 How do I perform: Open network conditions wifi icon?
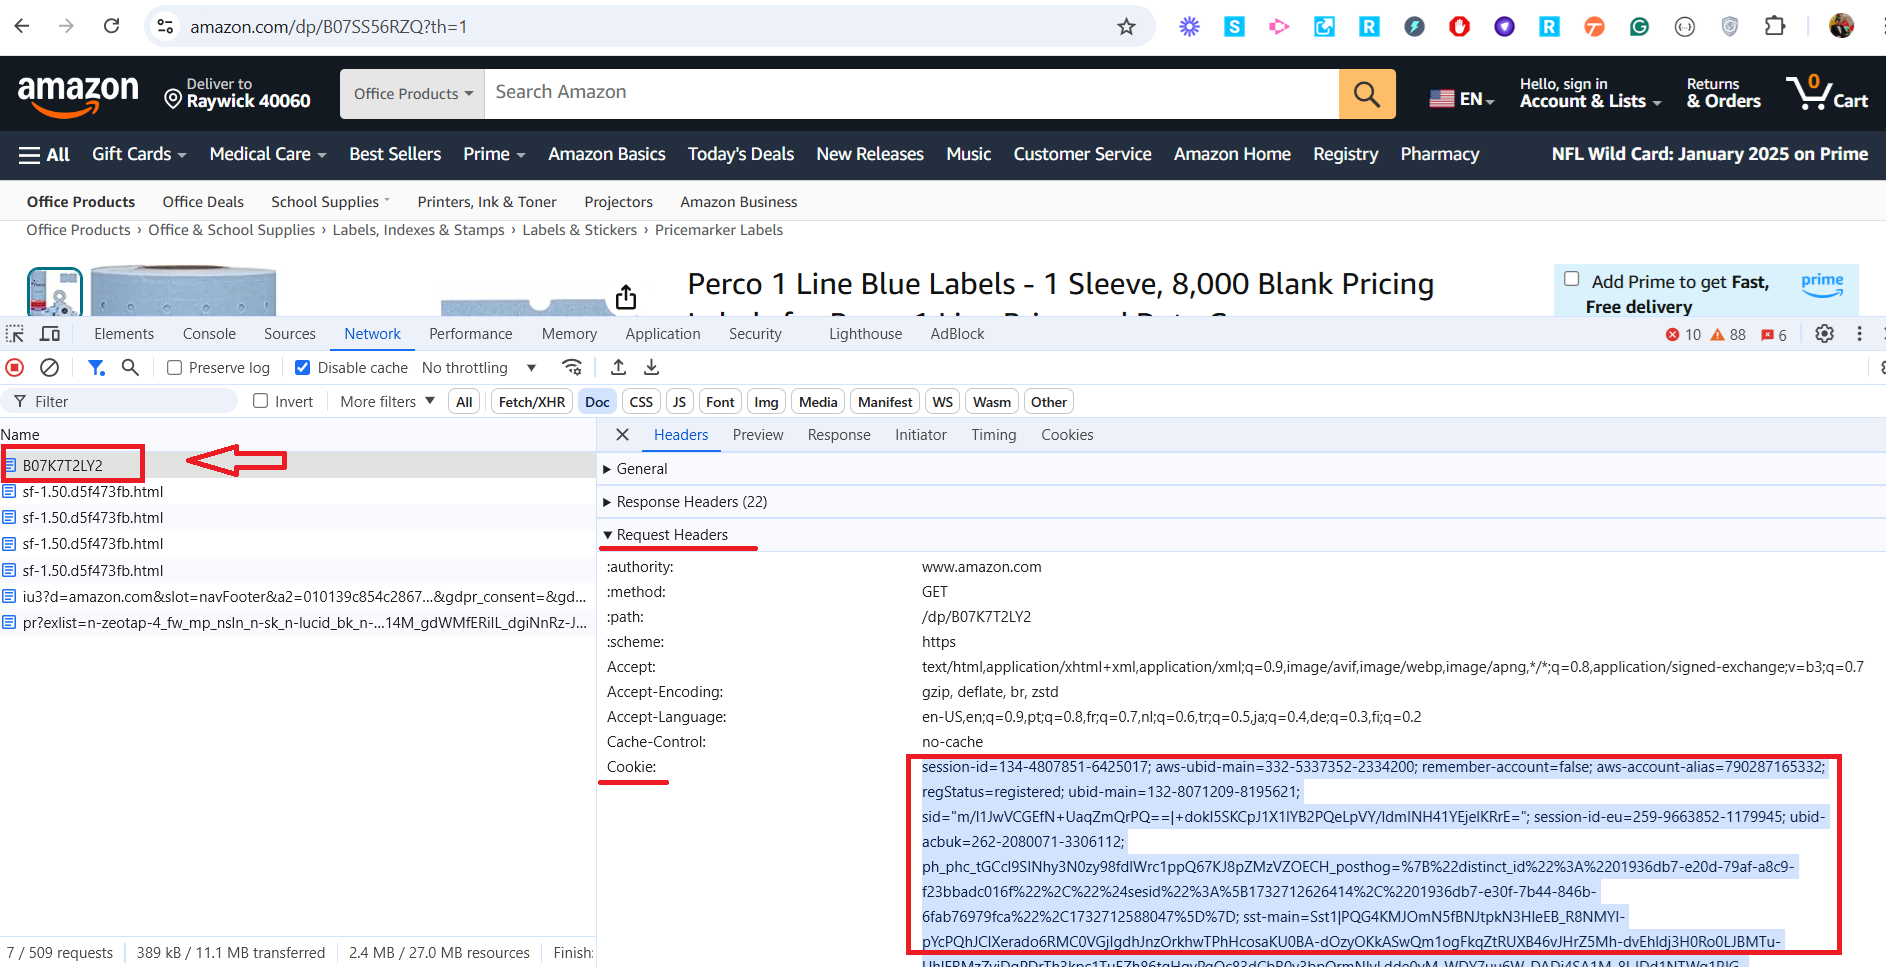[x=572, y=367]
